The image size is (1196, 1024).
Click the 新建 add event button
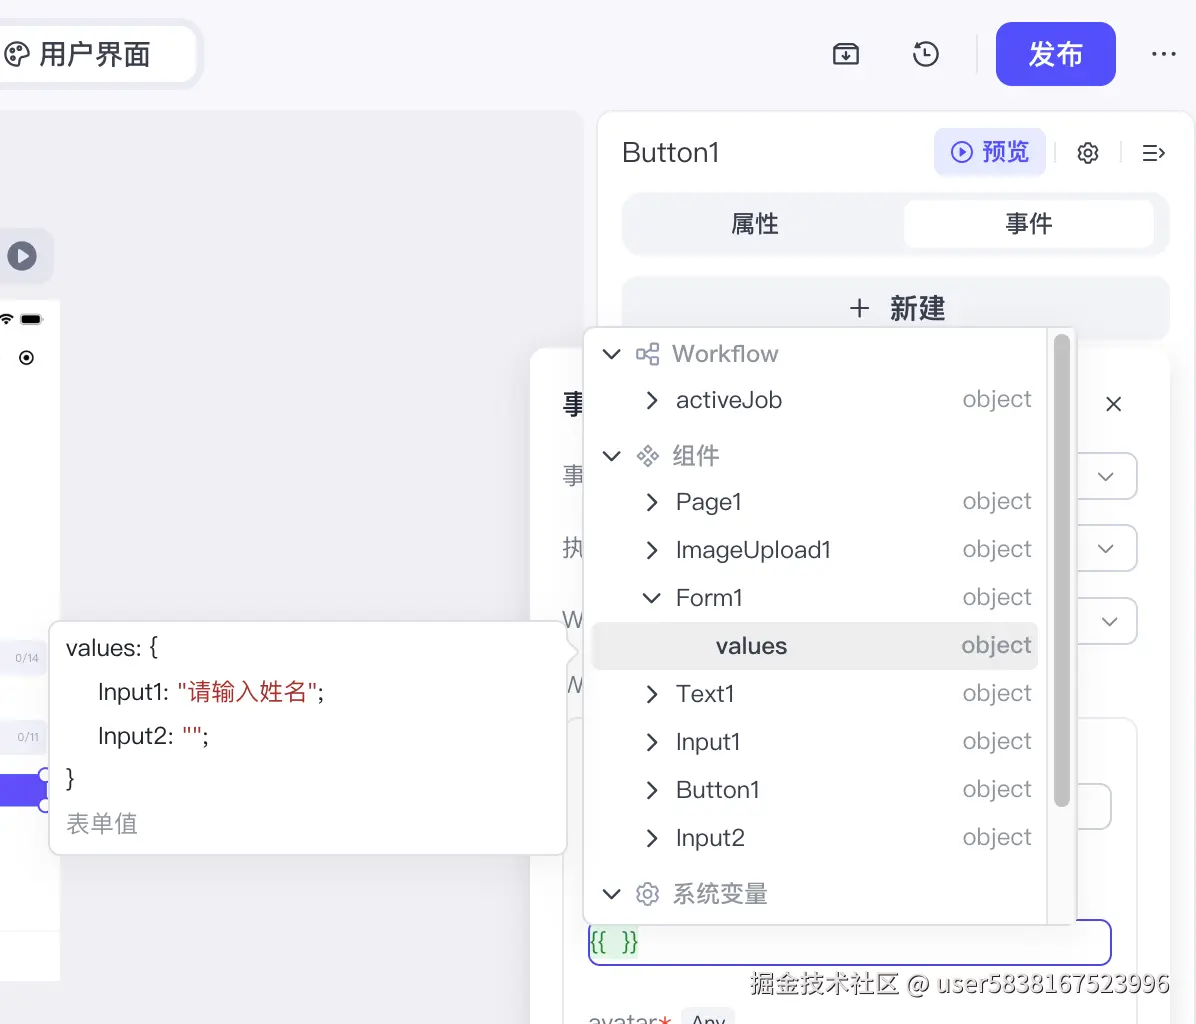[895, 308]
